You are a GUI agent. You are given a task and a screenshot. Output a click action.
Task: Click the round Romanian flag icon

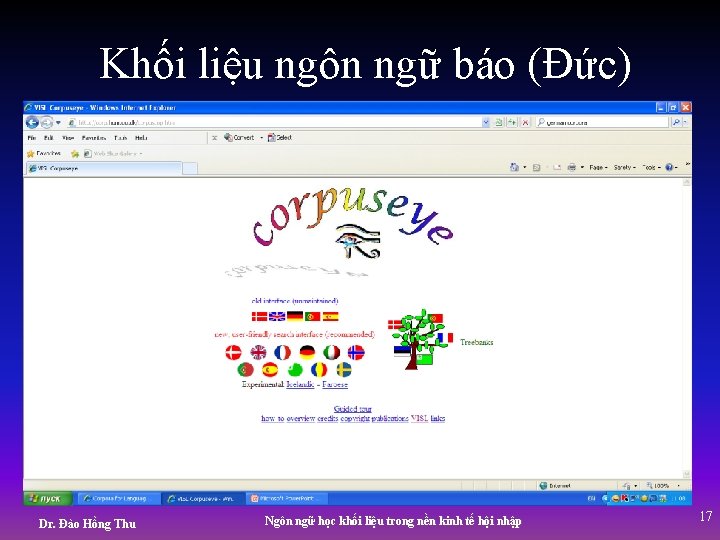319,369
